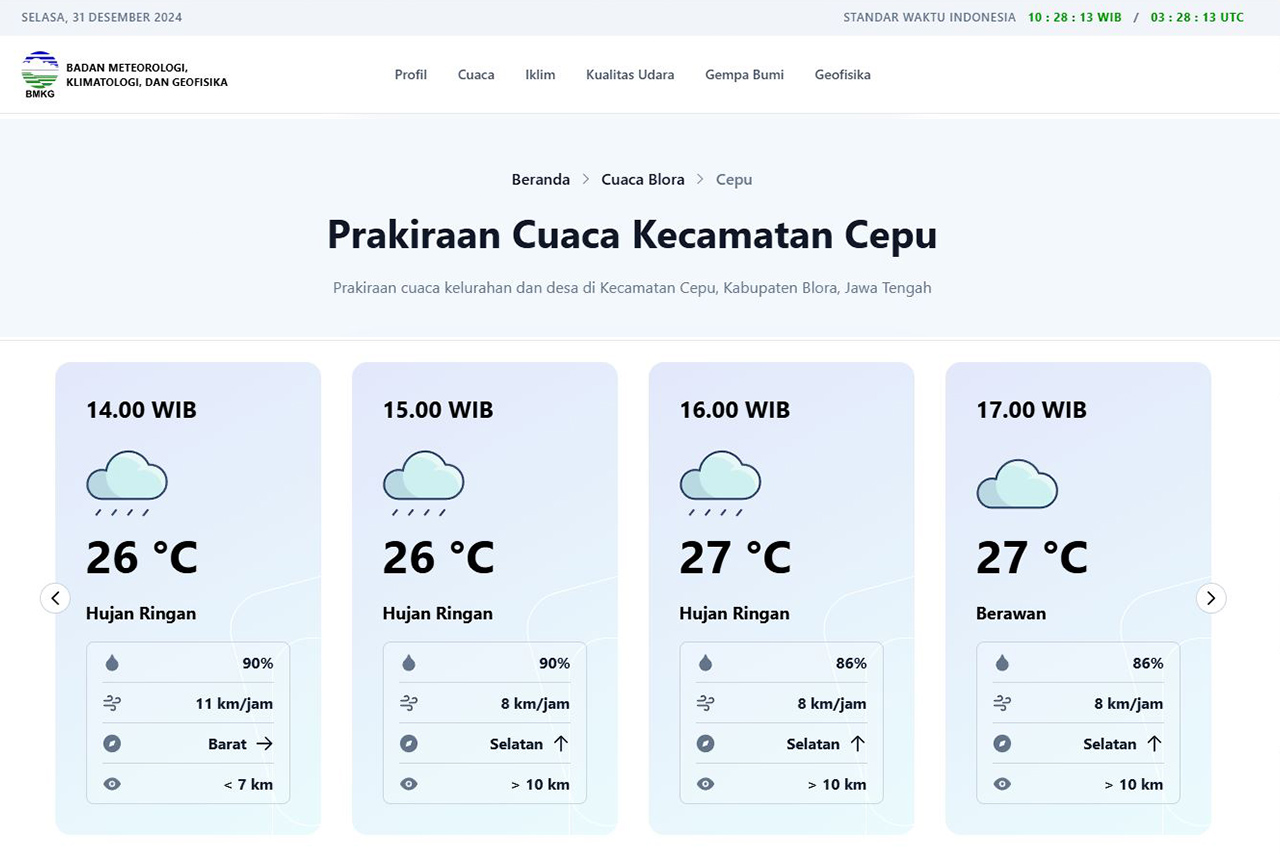Click visibility eye icon in 14.00 WIB card
The image size is (1280, 854).
point(112,784)
